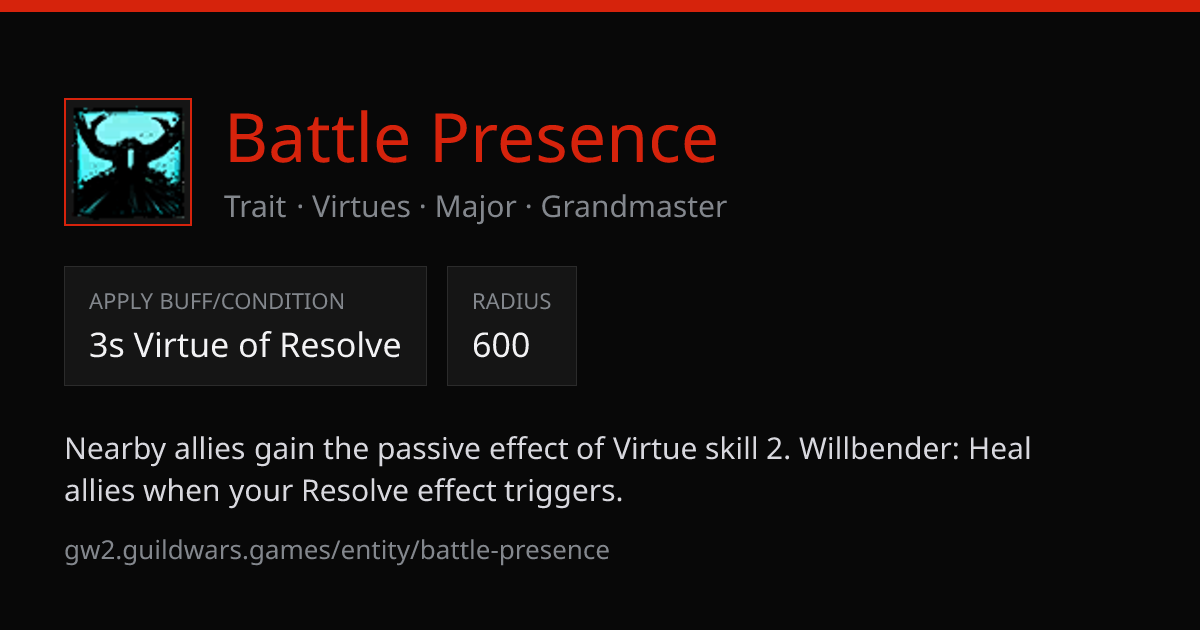Image resolution: width=1200 pixels, height=630 pixels.
Task: Click the APPLY BUFF/CONDITION label
Action: tap(217, 301)
